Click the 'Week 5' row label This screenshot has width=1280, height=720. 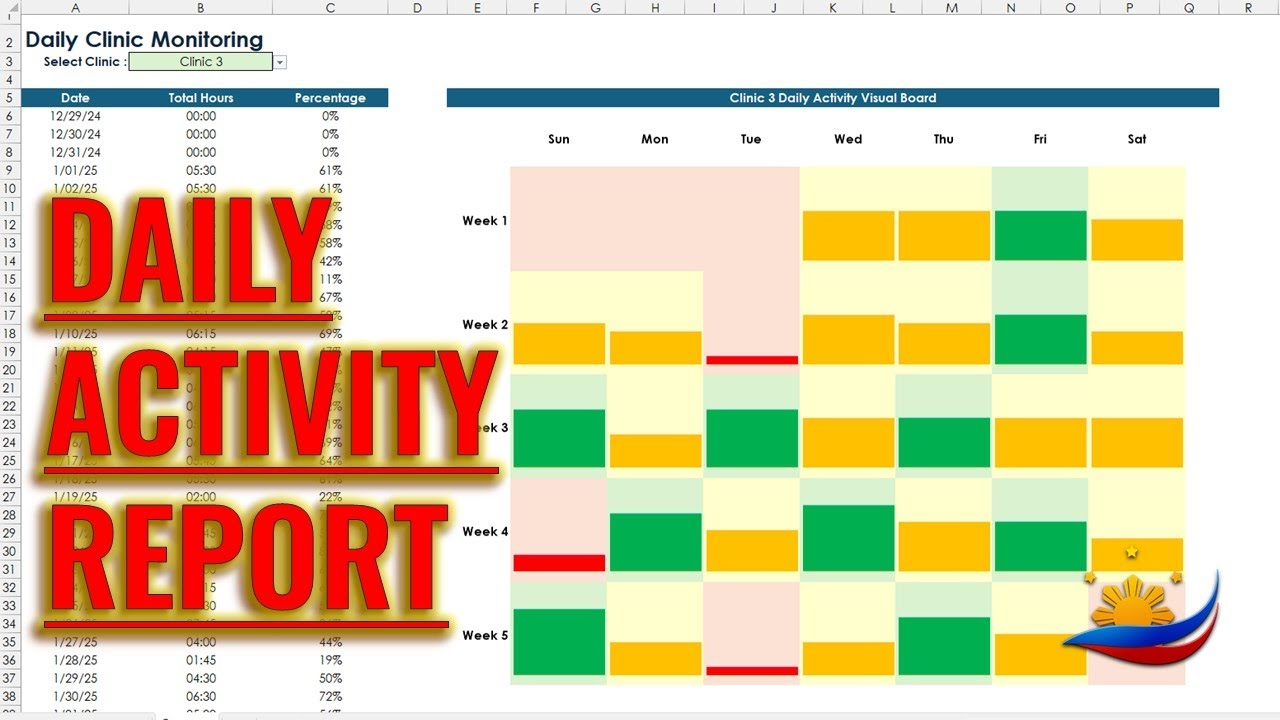click(485, 636)
